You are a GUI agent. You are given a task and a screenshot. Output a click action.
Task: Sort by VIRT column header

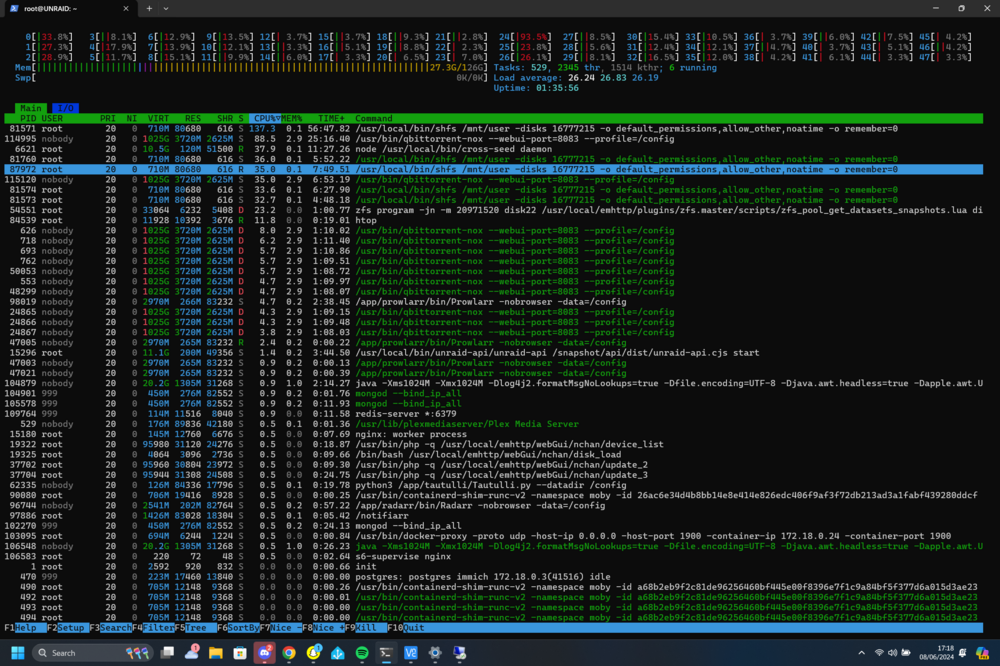click(158, 118)
